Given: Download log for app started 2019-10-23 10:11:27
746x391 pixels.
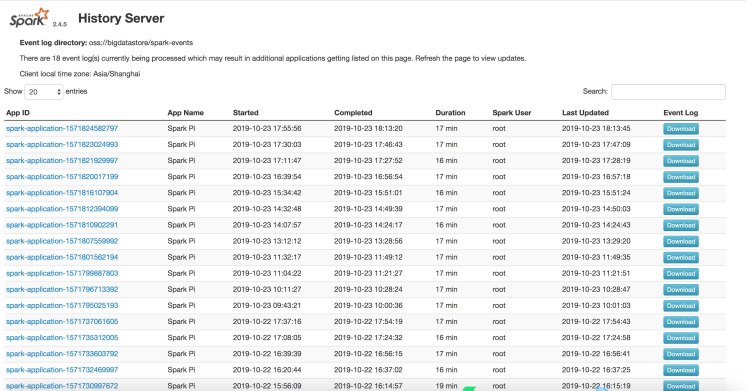Looking at the screenshot, I should [x=681, y=290].
